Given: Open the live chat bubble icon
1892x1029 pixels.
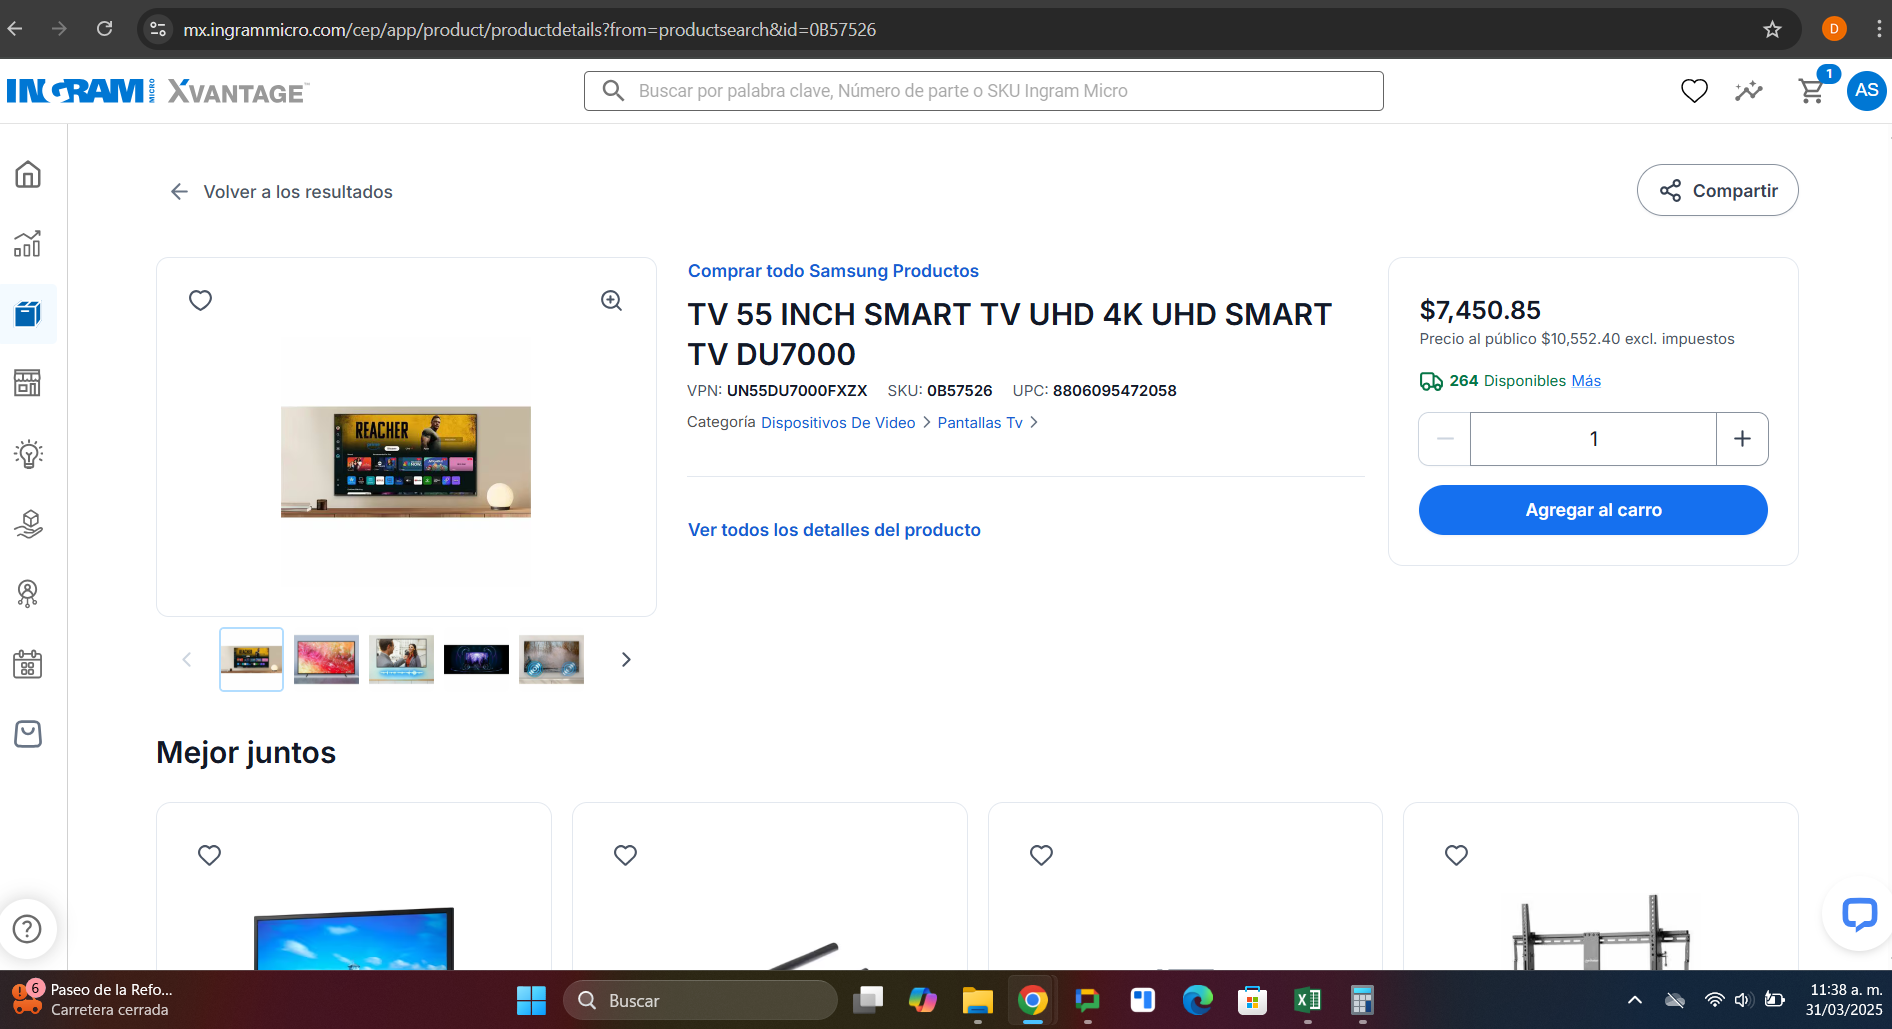Looking at the screenshot, I should pos(1859,914).
